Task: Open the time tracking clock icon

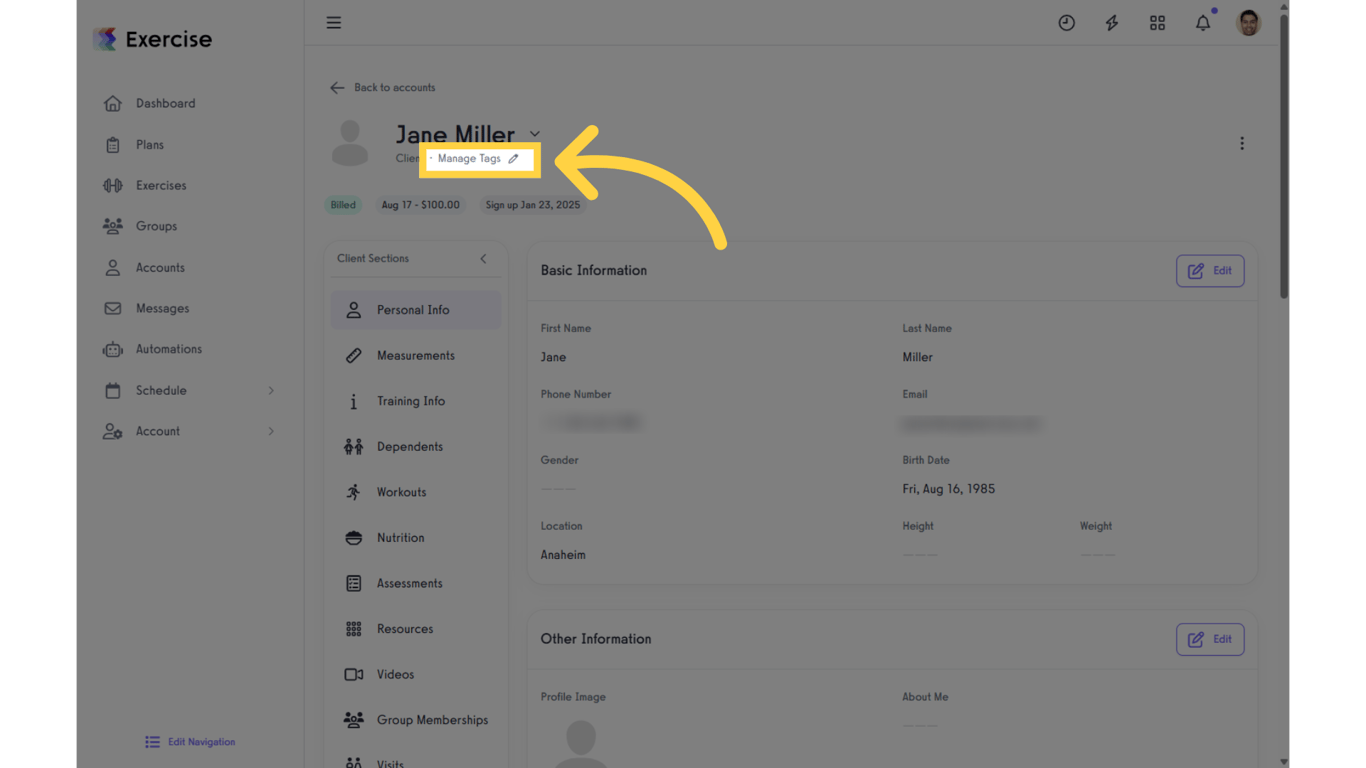Action: (1066, 22)
